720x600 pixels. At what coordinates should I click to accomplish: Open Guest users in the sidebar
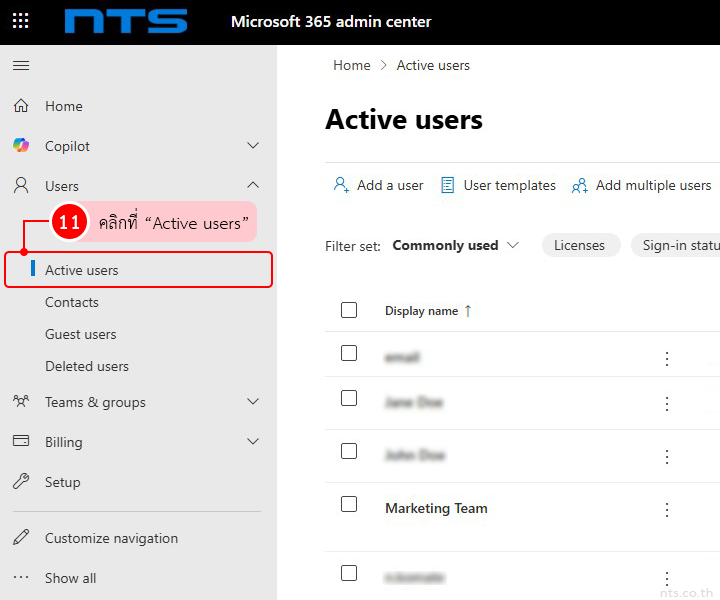[81, 334]
